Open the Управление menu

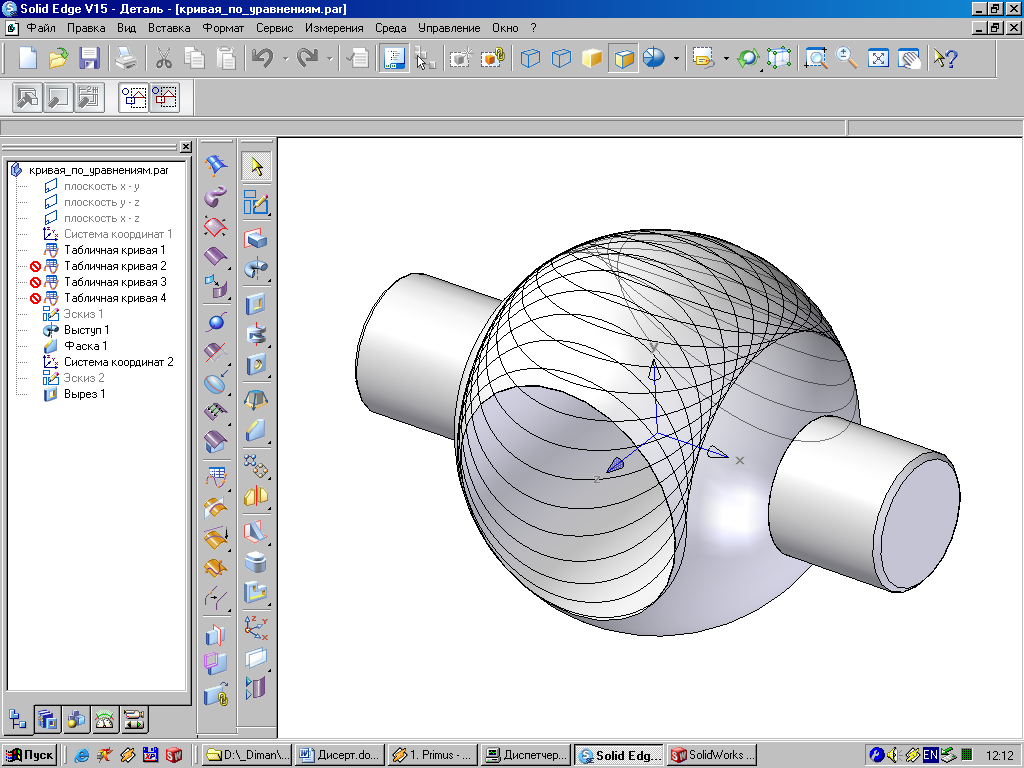click(x=449, y=28)
